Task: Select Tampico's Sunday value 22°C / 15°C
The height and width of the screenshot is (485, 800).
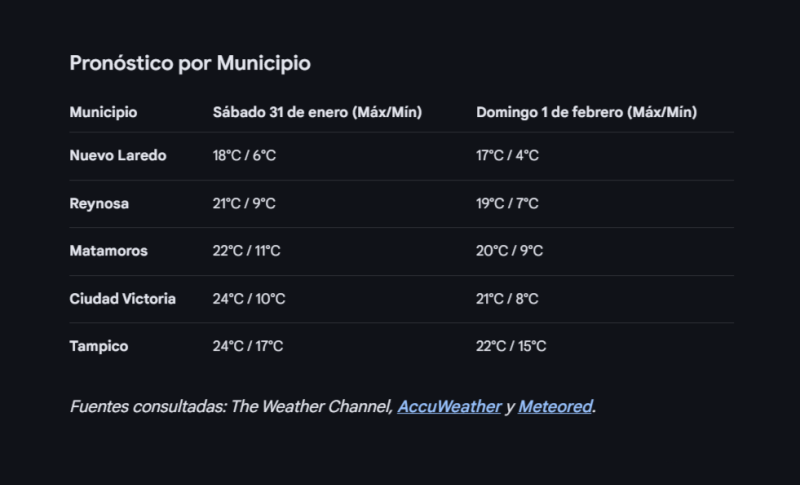Action: pyautogui.click(x=511, y=346)
